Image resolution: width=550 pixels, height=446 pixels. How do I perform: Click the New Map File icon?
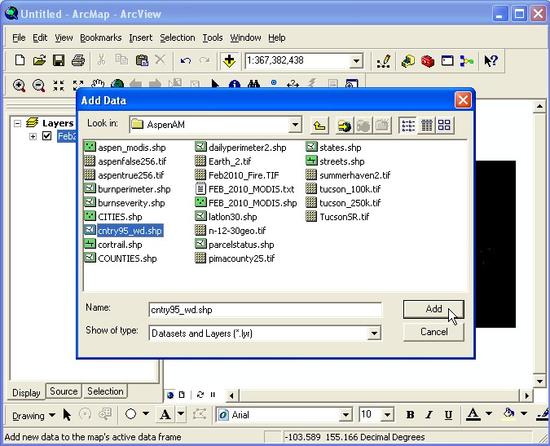20,60
